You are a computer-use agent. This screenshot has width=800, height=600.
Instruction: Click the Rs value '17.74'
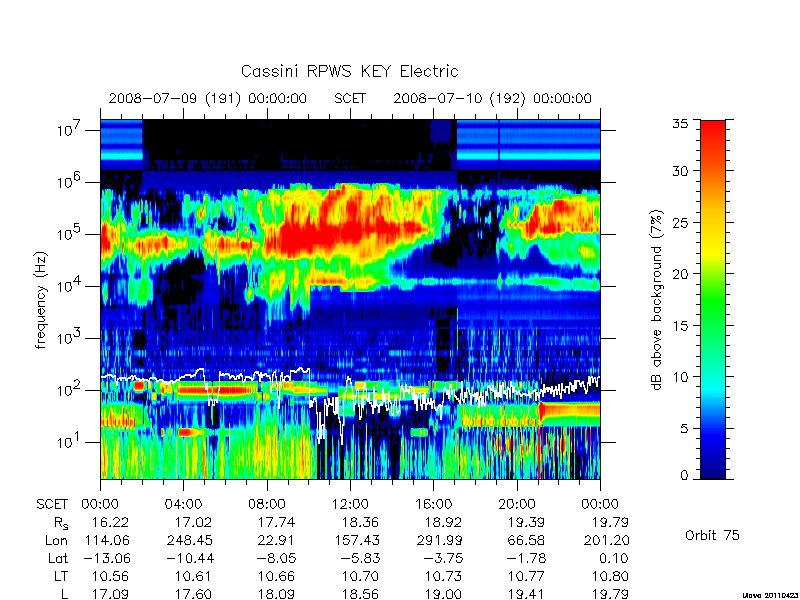(x=276, y=522)
